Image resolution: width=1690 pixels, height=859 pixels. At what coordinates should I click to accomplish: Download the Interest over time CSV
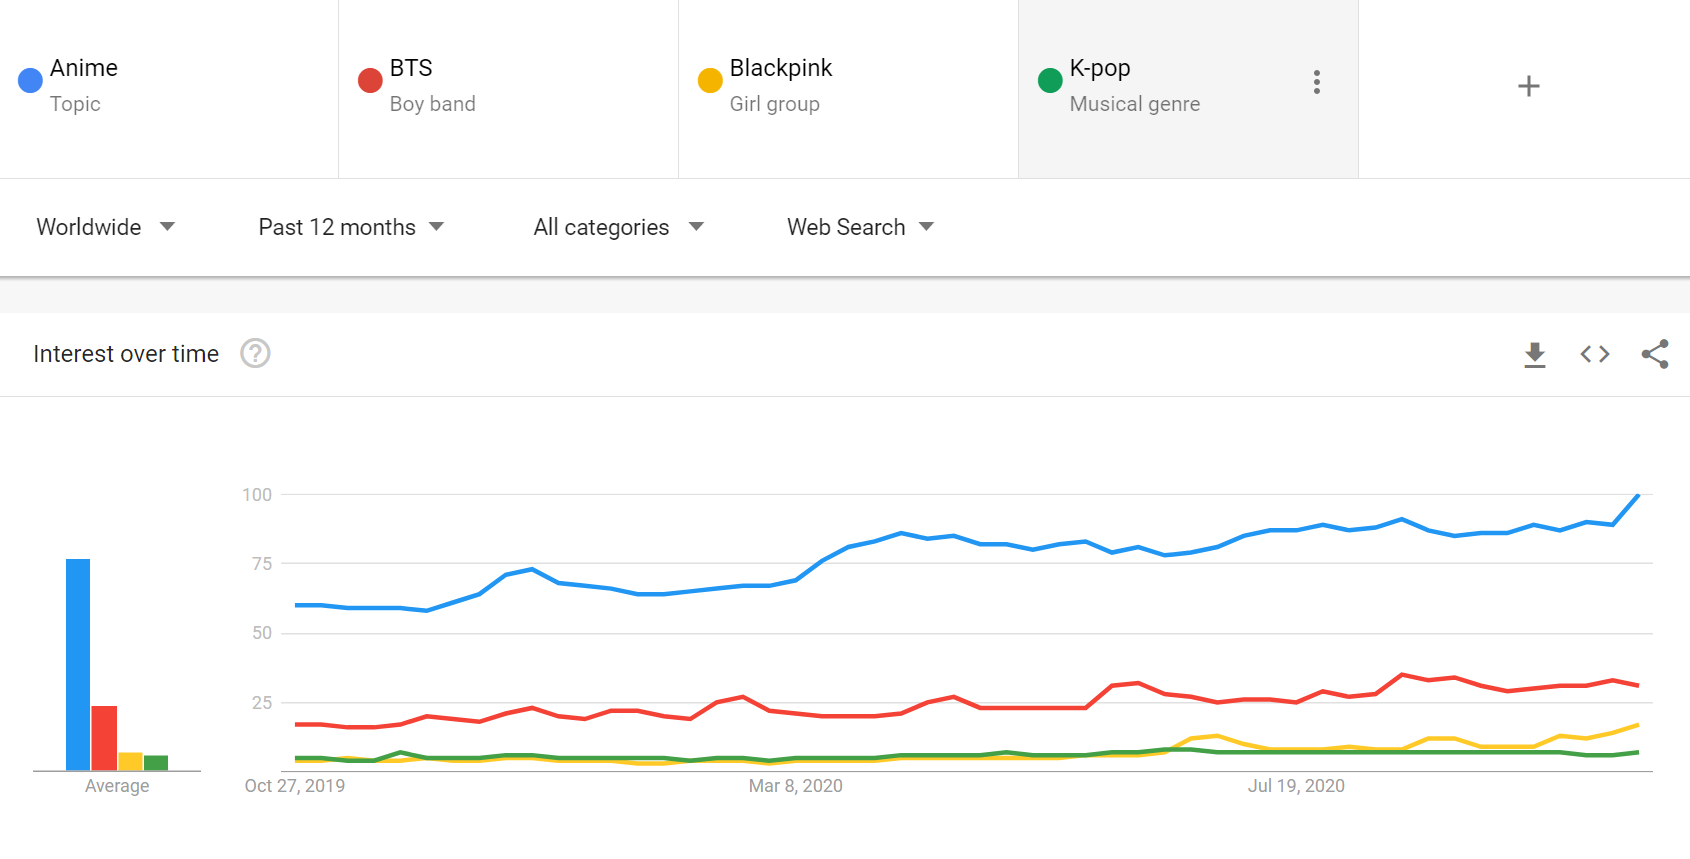coord(1534,354)
